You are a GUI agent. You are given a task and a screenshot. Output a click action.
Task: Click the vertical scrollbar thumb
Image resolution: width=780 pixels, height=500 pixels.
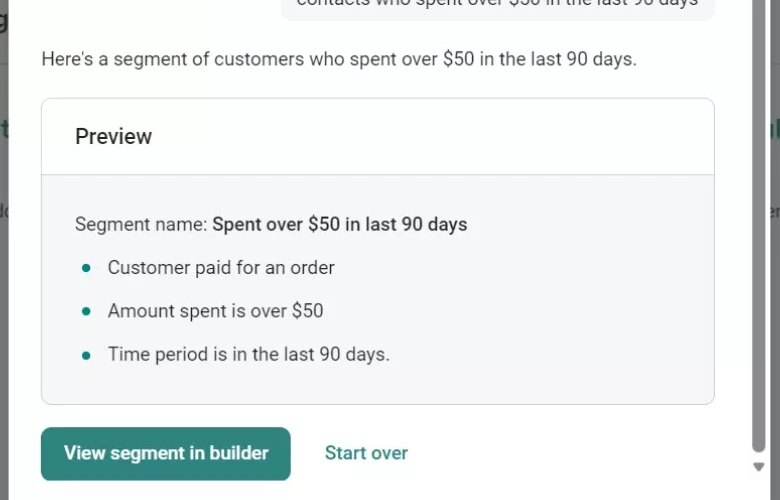point(758,220)
